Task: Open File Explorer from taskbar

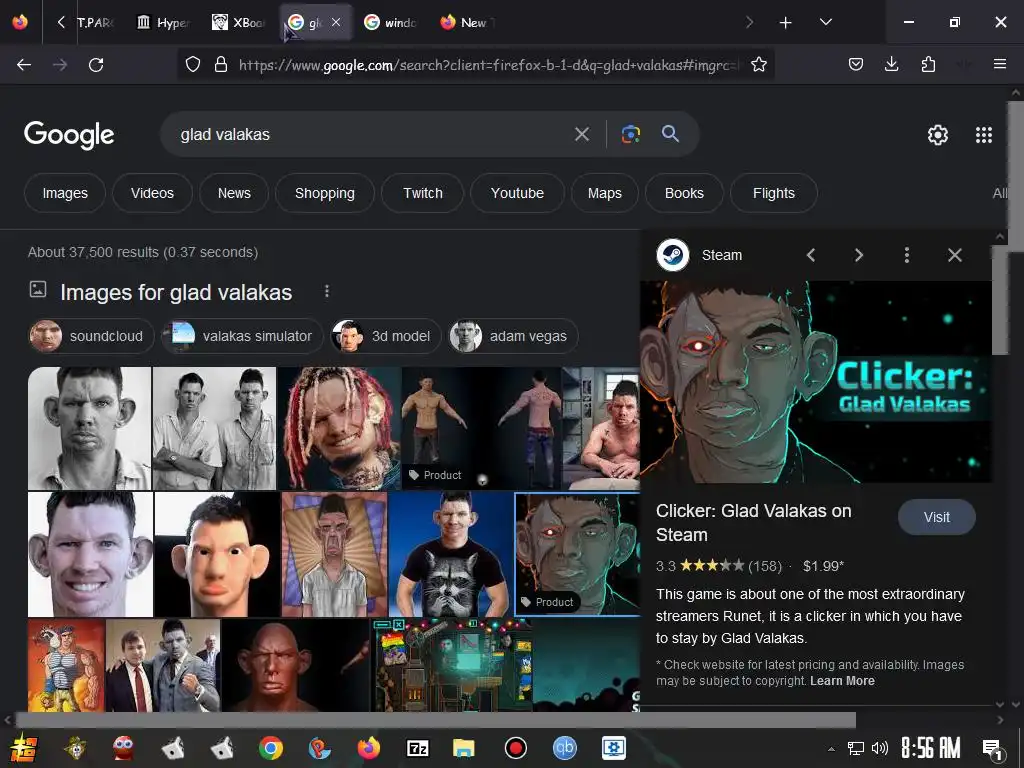Action: [x=464, y=748]
